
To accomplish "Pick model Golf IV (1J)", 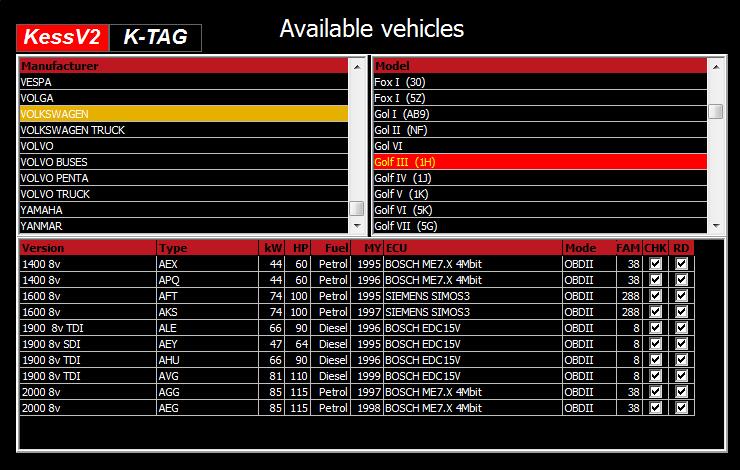I will click(540, 178).
